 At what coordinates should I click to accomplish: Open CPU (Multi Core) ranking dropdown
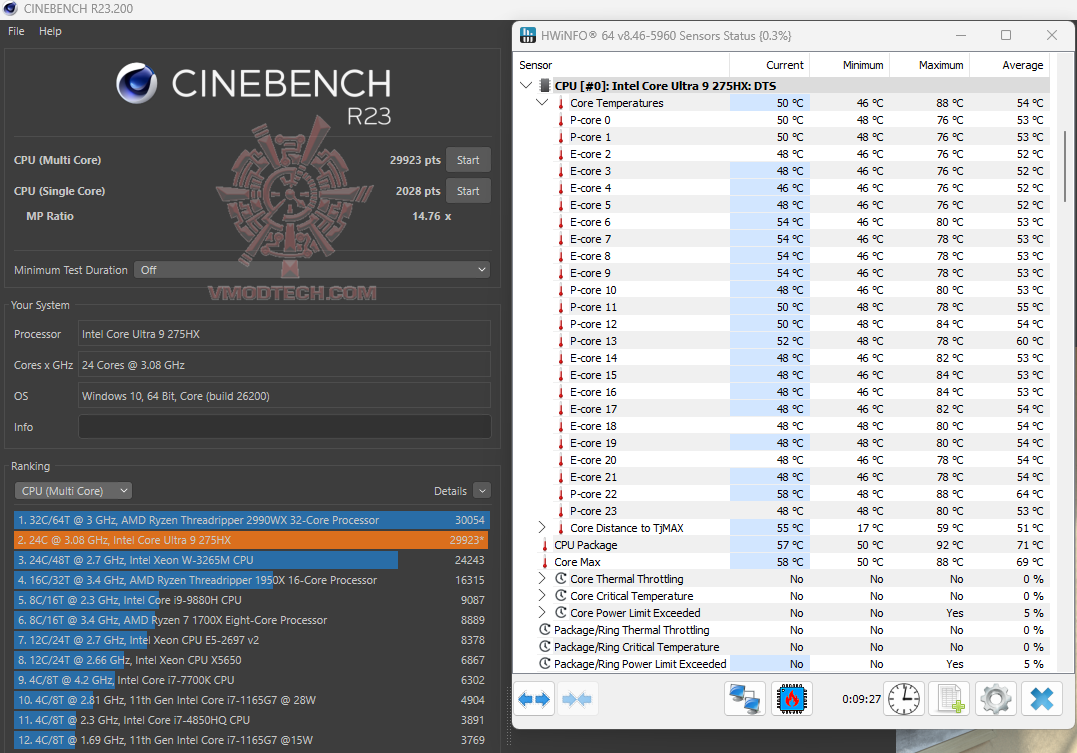(x=73, y=491)
